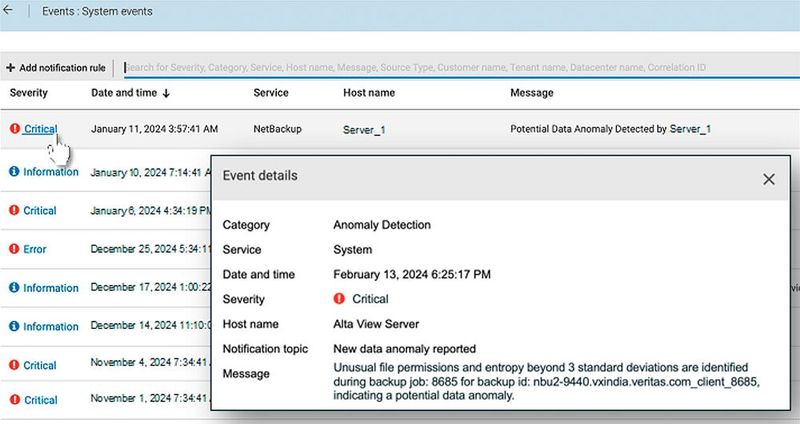
Task: Click the blue Information icon for January 10 event
Action: pos(14,172)
